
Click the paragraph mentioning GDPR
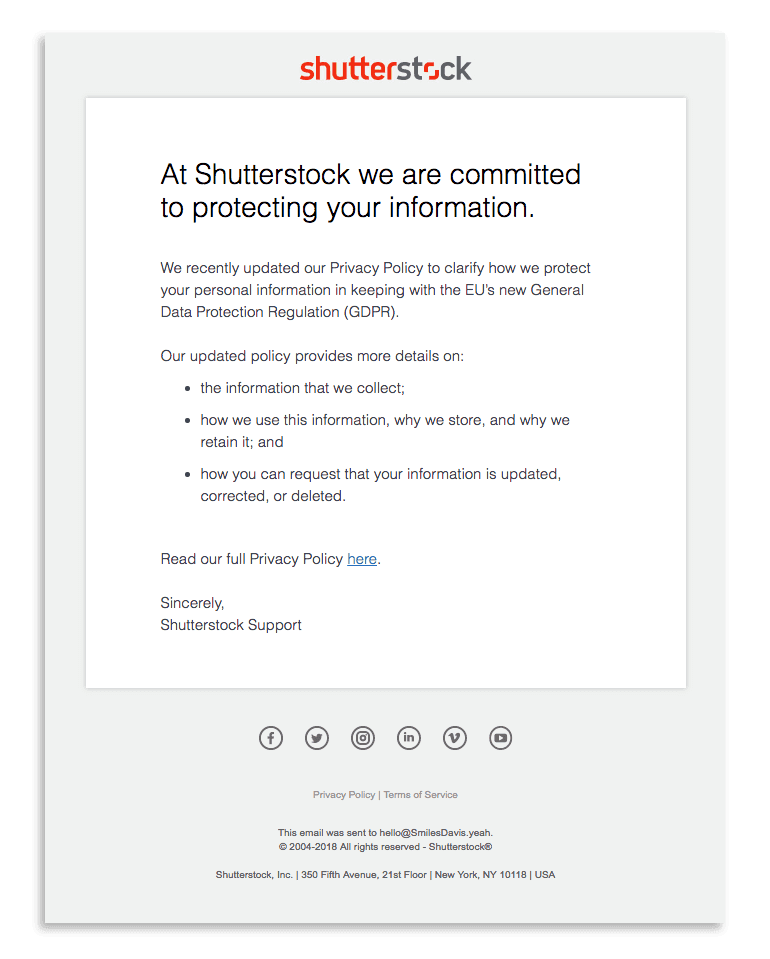coord(376,290)
